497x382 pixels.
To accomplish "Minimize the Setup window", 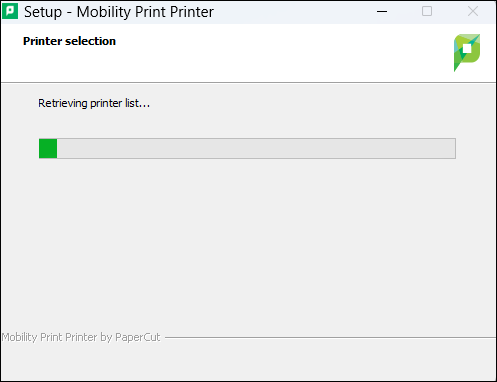I will pos(382,12).
